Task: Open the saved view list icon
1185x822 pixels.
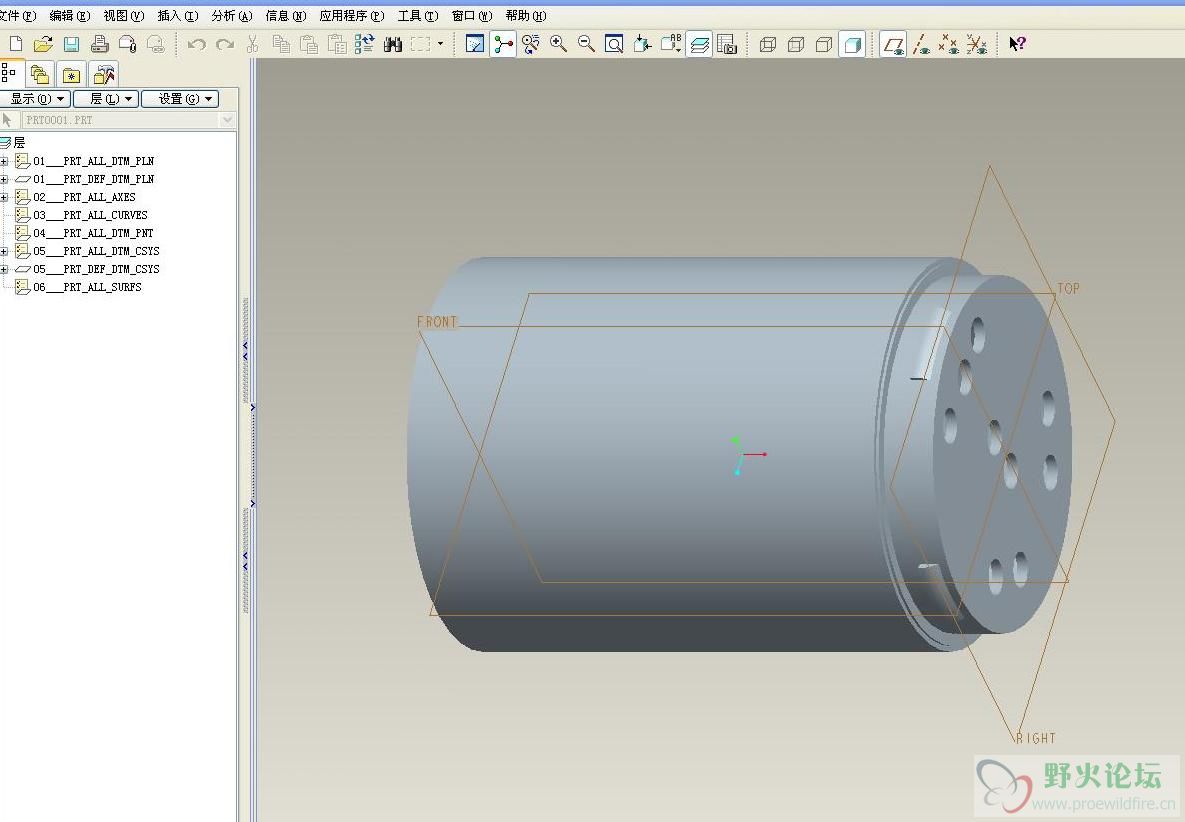Action: click(x=671, y=44)
